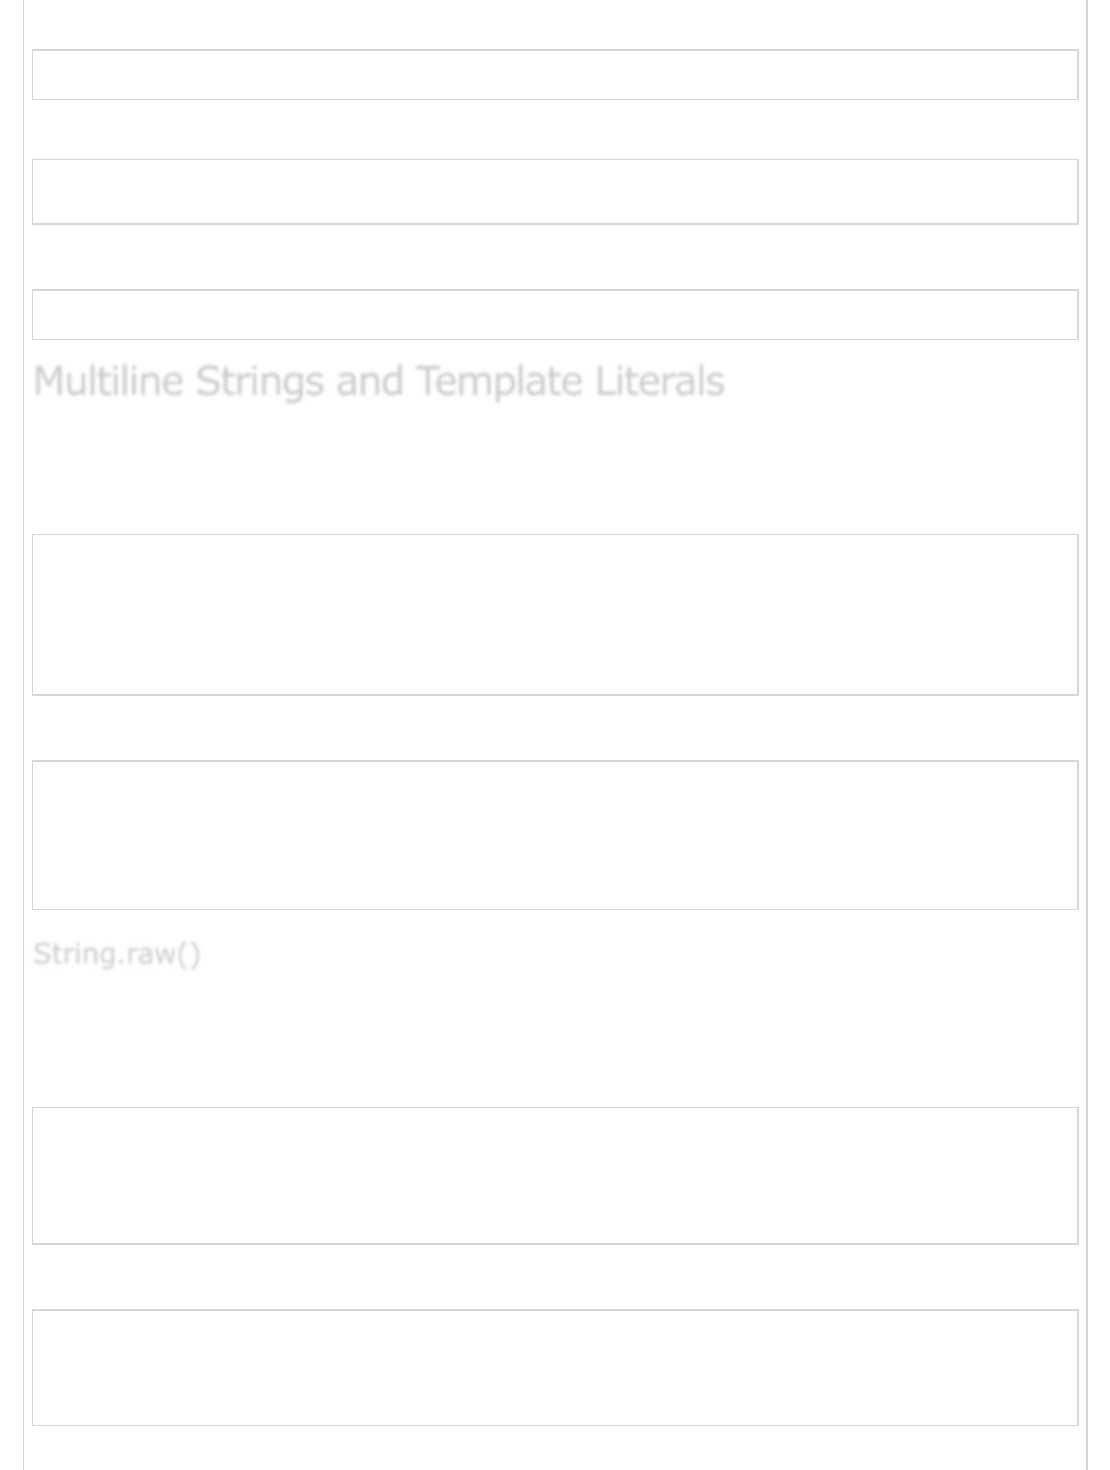
Task: Click the large box below the Multiline Strings heading
Action: tap(555, 615)
